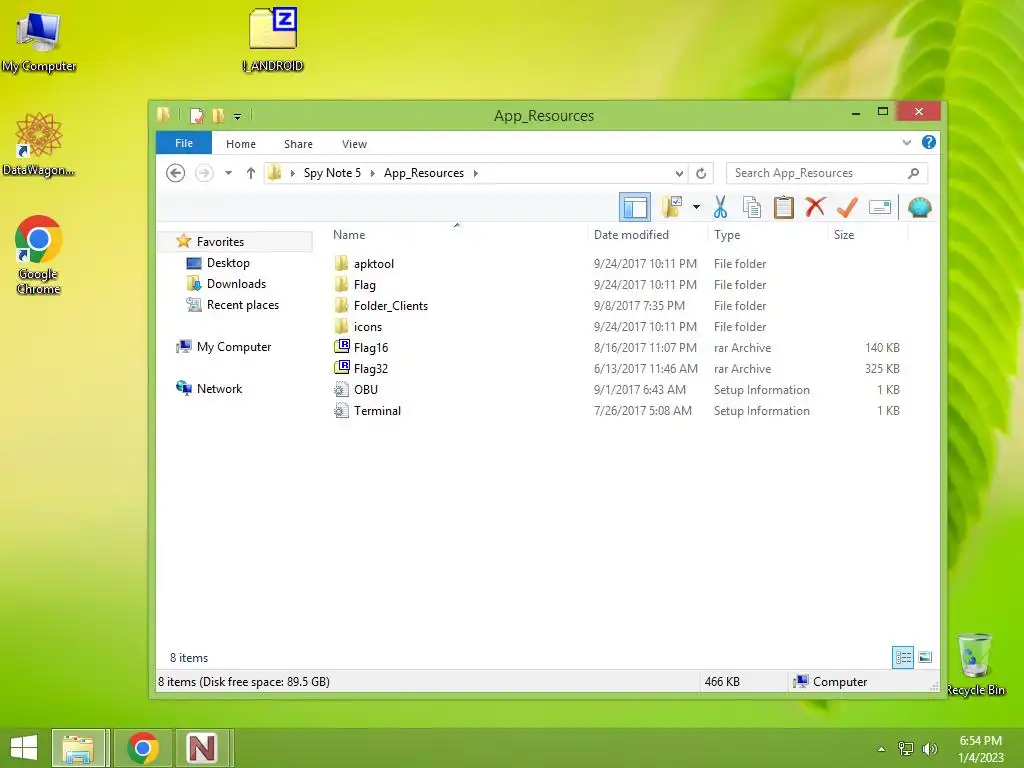Click the Cut scissors icon
This screenshot has height=768, width=1024.
720,208
